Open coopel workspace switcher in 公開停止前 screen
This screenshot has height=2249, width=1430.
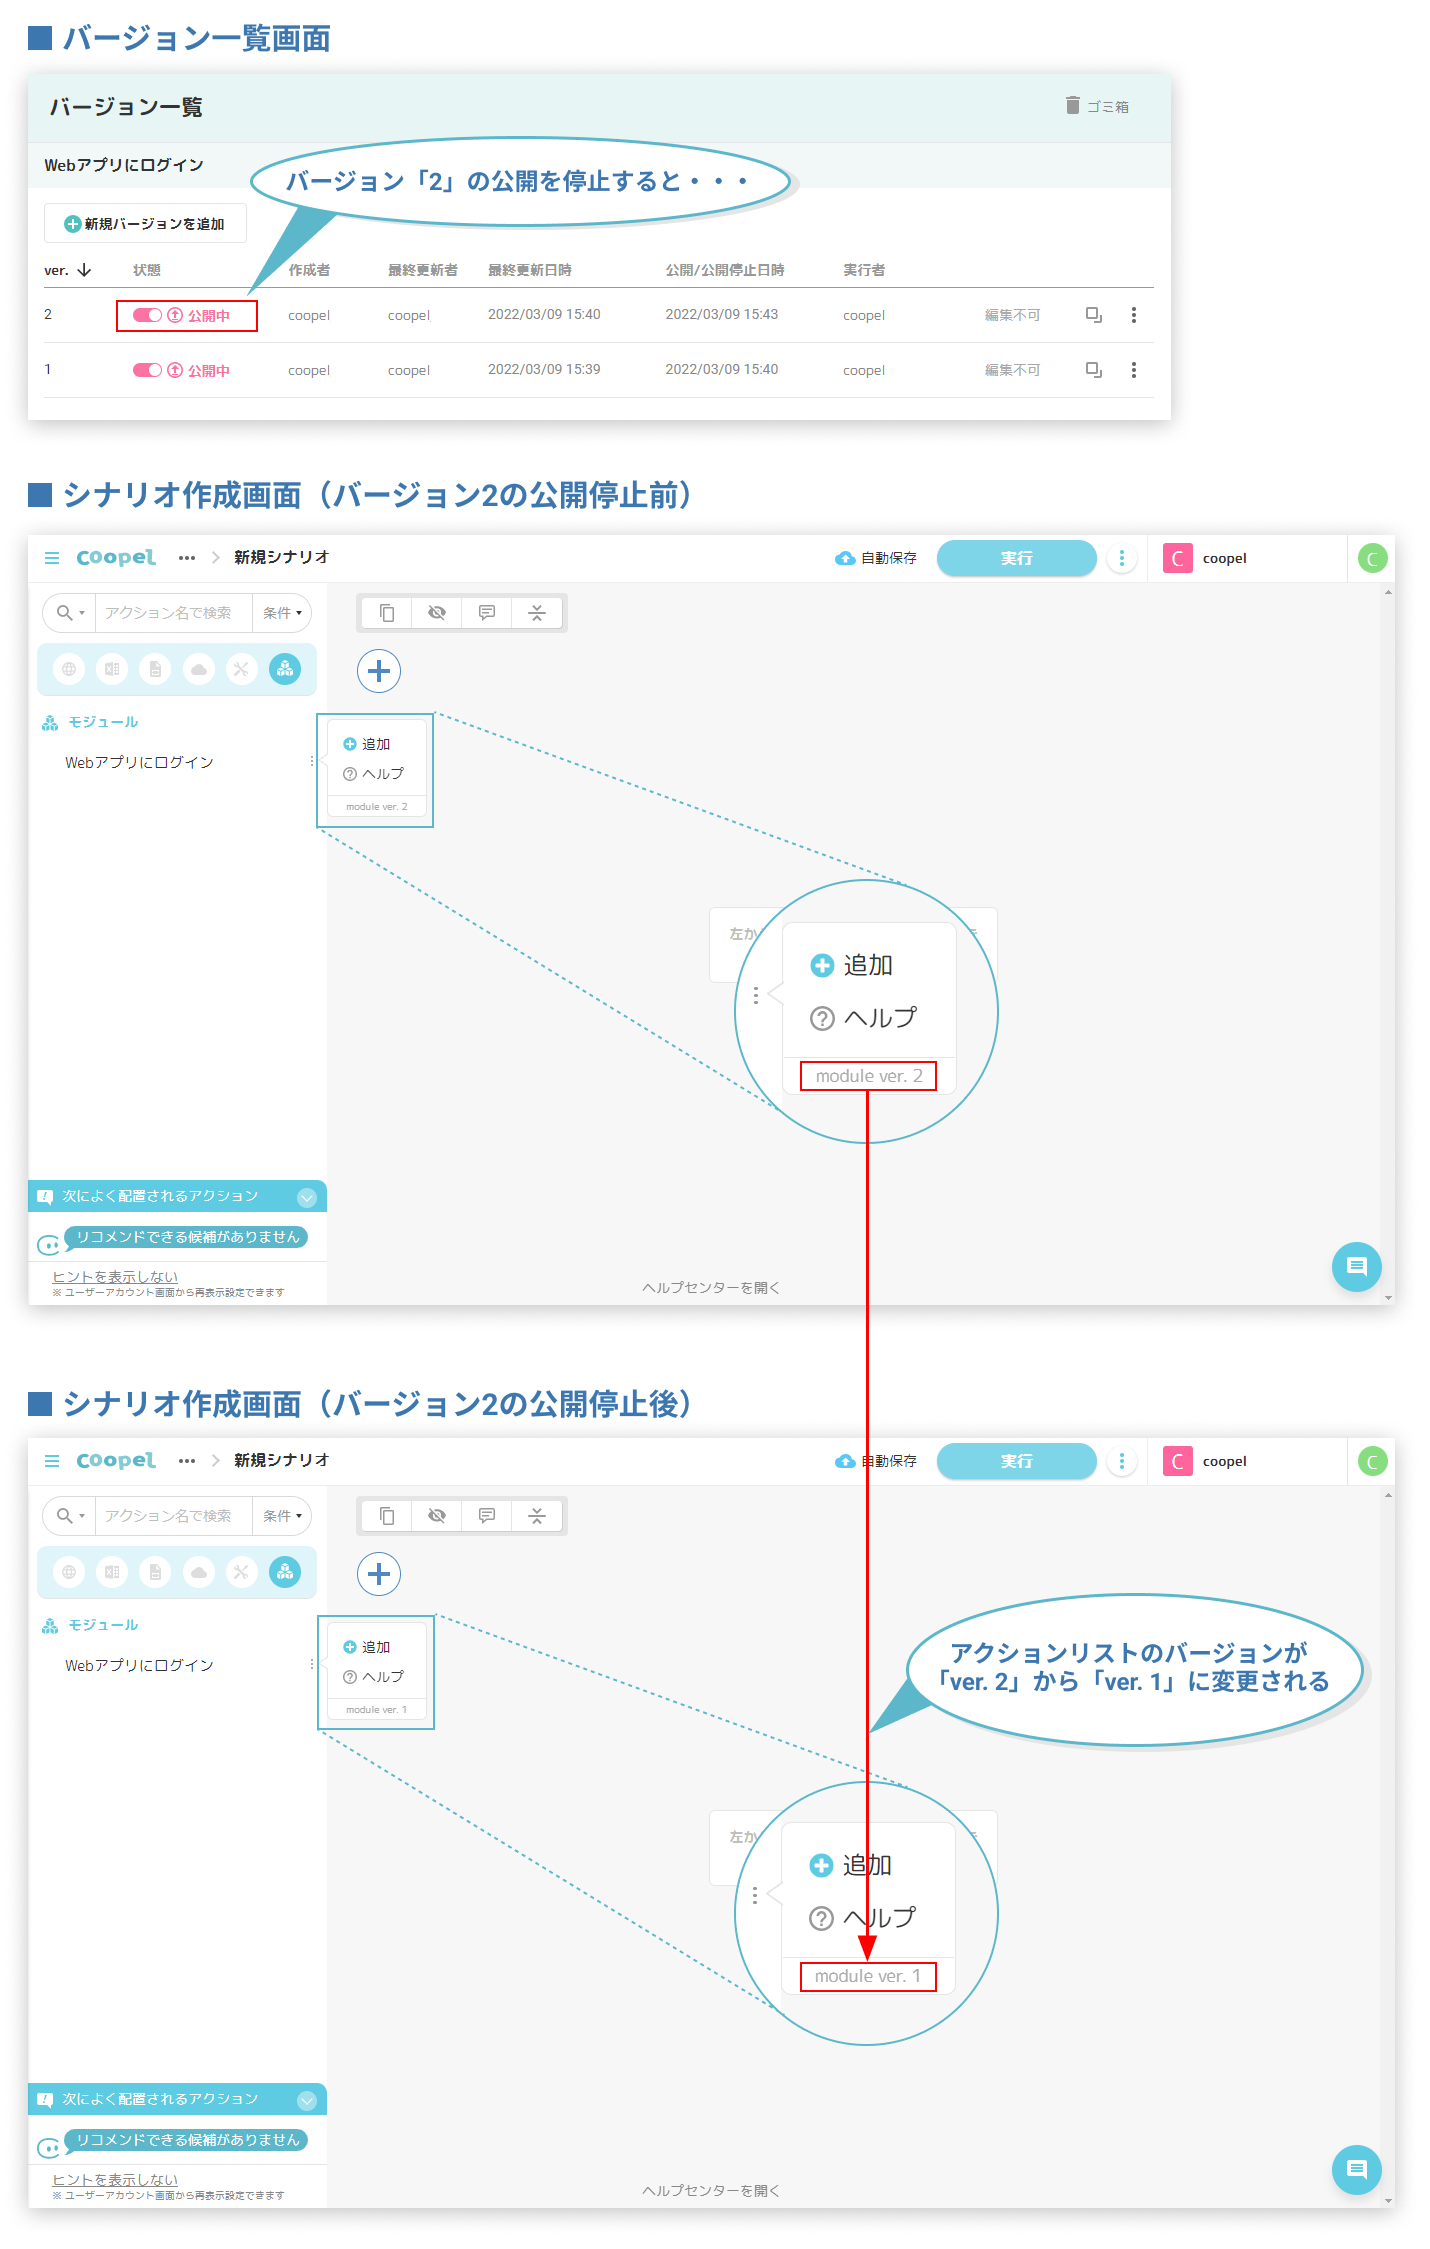[1205, 558]
